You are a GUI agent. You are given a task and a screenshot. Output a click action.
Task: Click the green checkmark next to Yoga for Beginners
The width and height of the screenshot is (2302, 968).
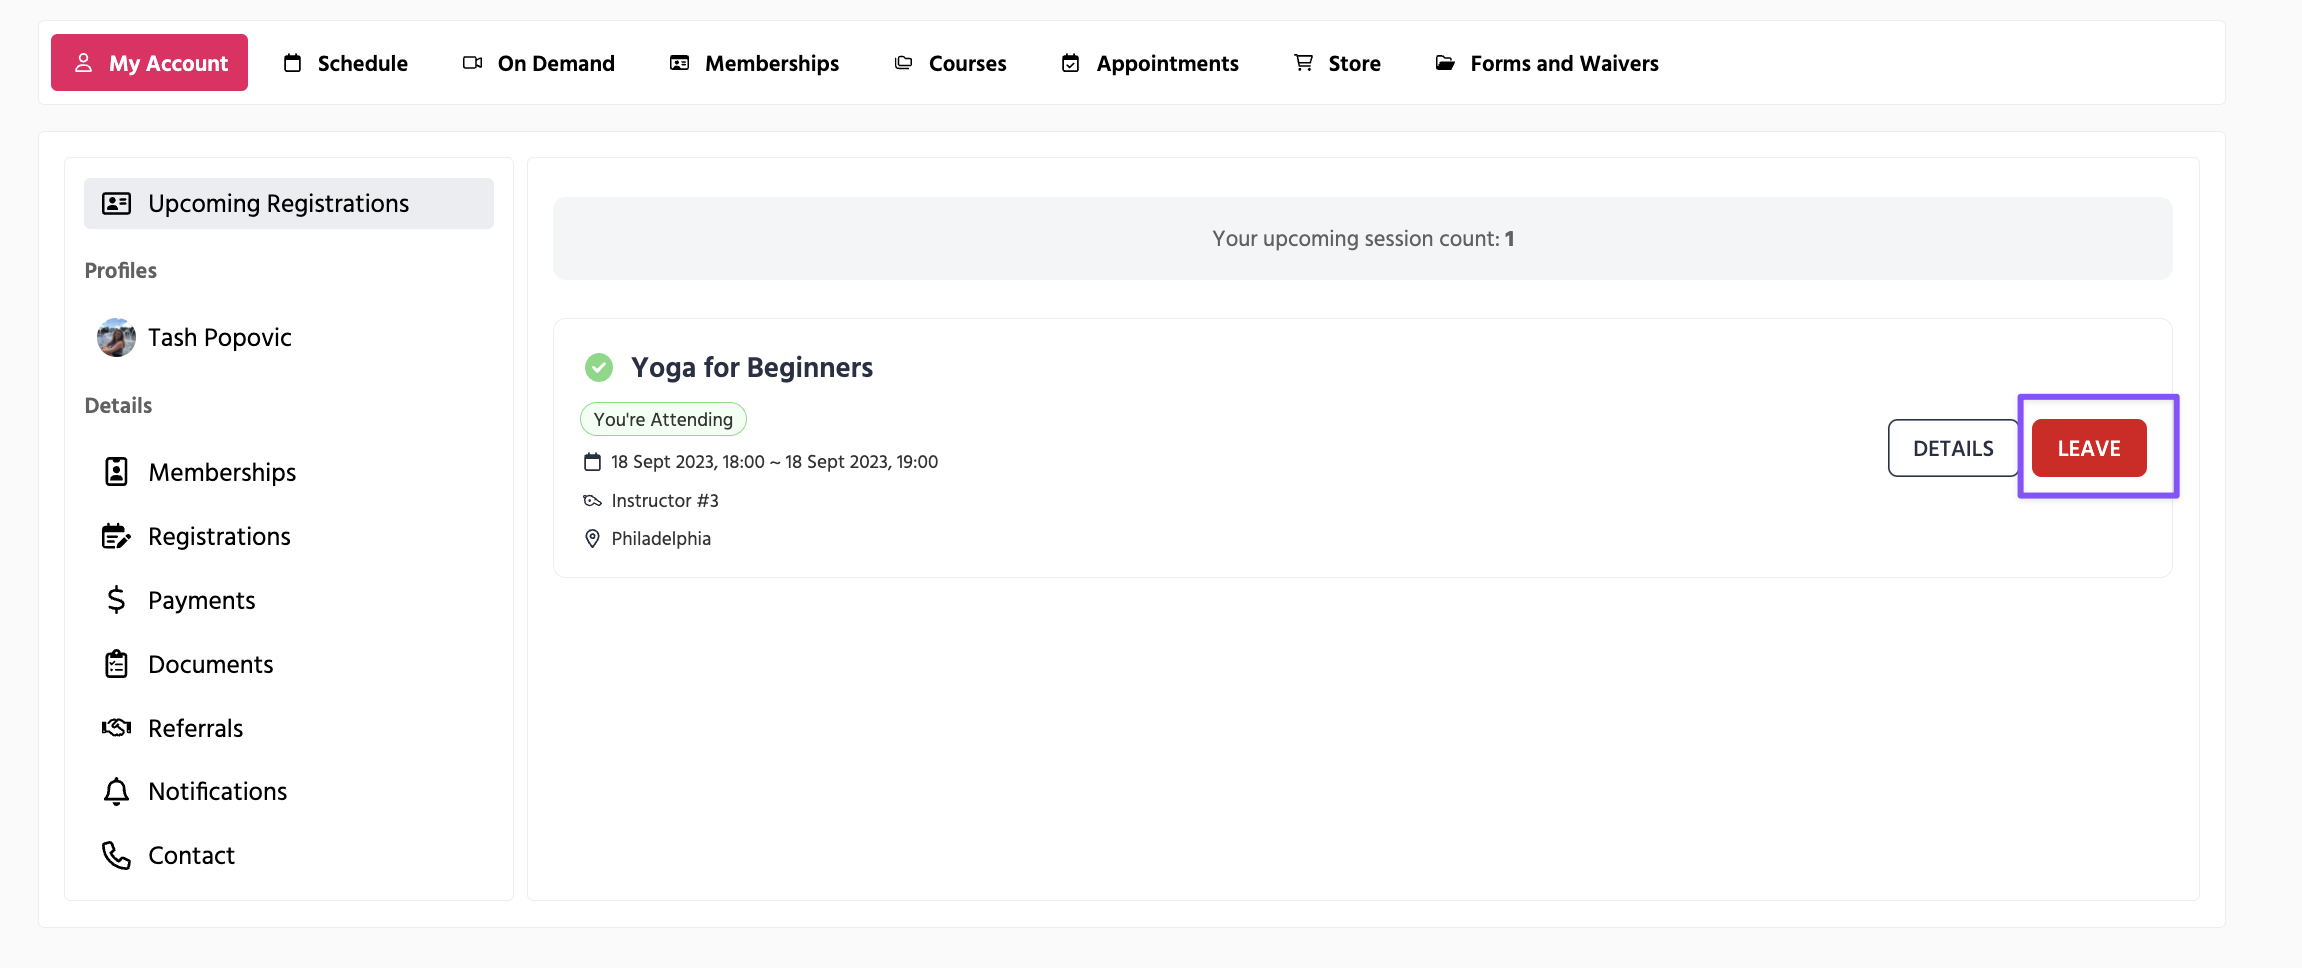[x=599, y=368]
